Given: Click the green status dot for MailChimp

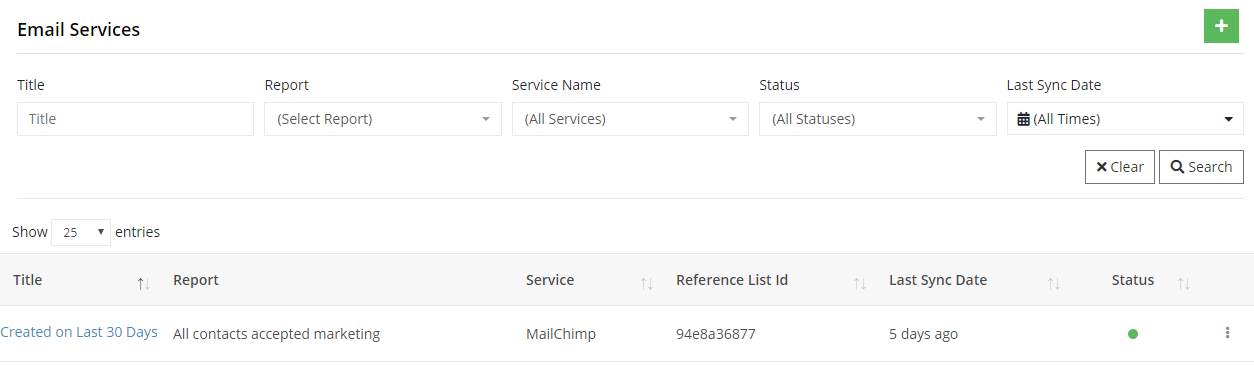Looking at the screenshot, I should pyautogui.click(x=1133, y=334).
